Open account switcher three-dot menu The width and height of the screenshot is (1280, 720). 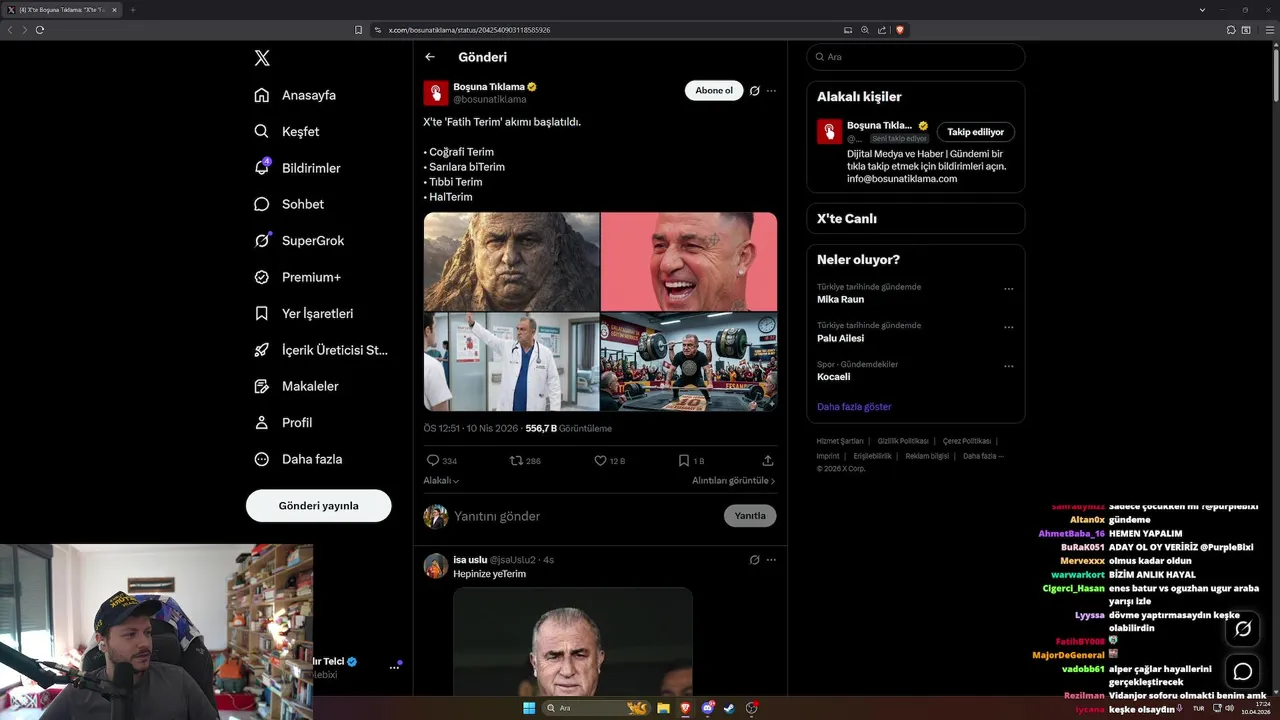click(394, 667)
